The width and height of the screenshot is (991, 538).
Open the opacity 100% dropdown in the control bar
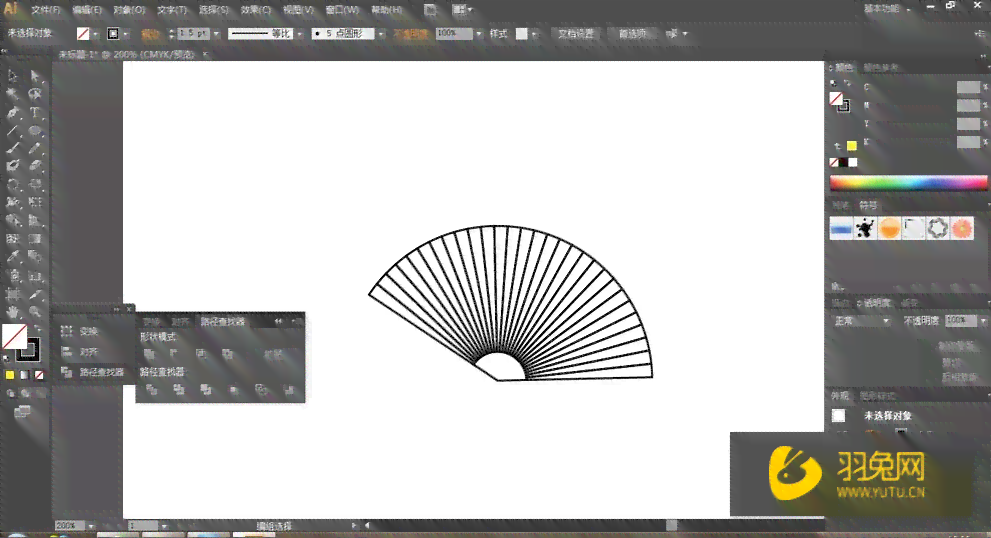[x=478, y=34]
